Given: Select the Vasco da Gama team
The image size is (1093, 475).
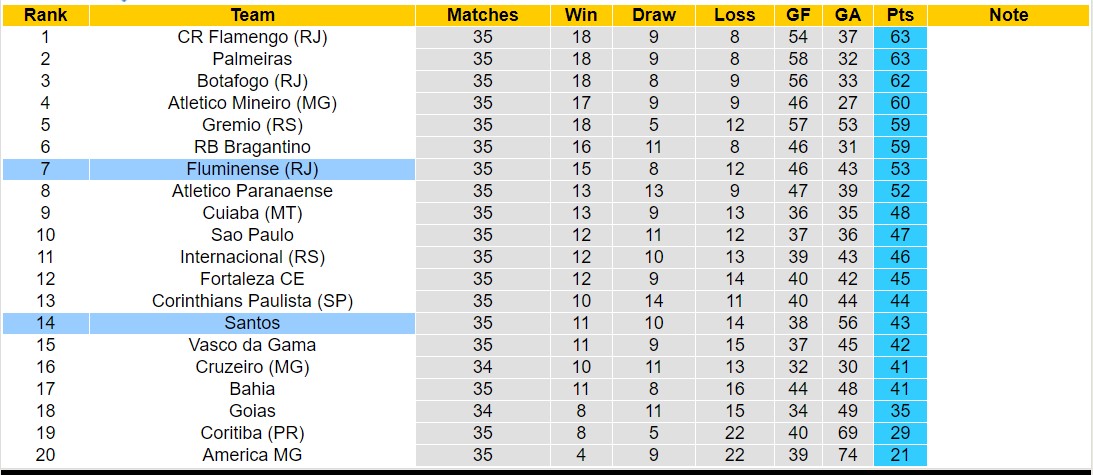Looking at the screenshot, I should click(x=252, y=345).
